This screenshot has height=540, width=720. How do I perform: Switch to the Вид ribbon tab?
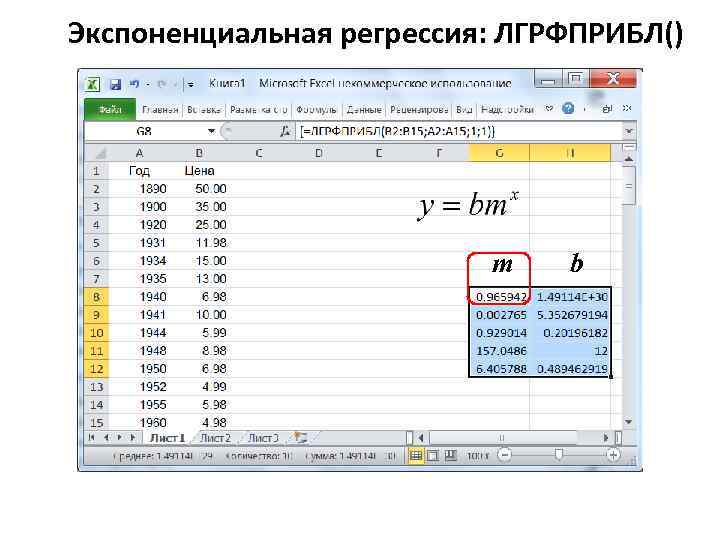tap(464, 110)
